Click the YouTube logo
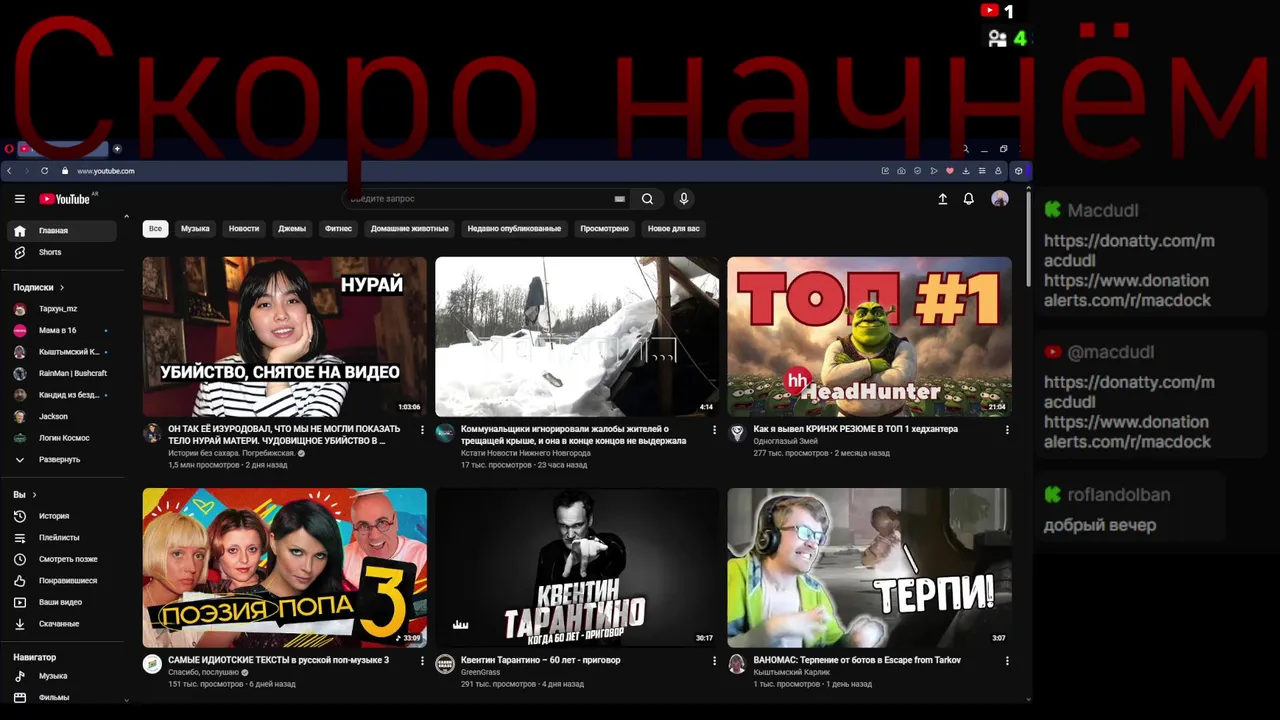Screen dimensions: 1280x720 coord(65,199)
